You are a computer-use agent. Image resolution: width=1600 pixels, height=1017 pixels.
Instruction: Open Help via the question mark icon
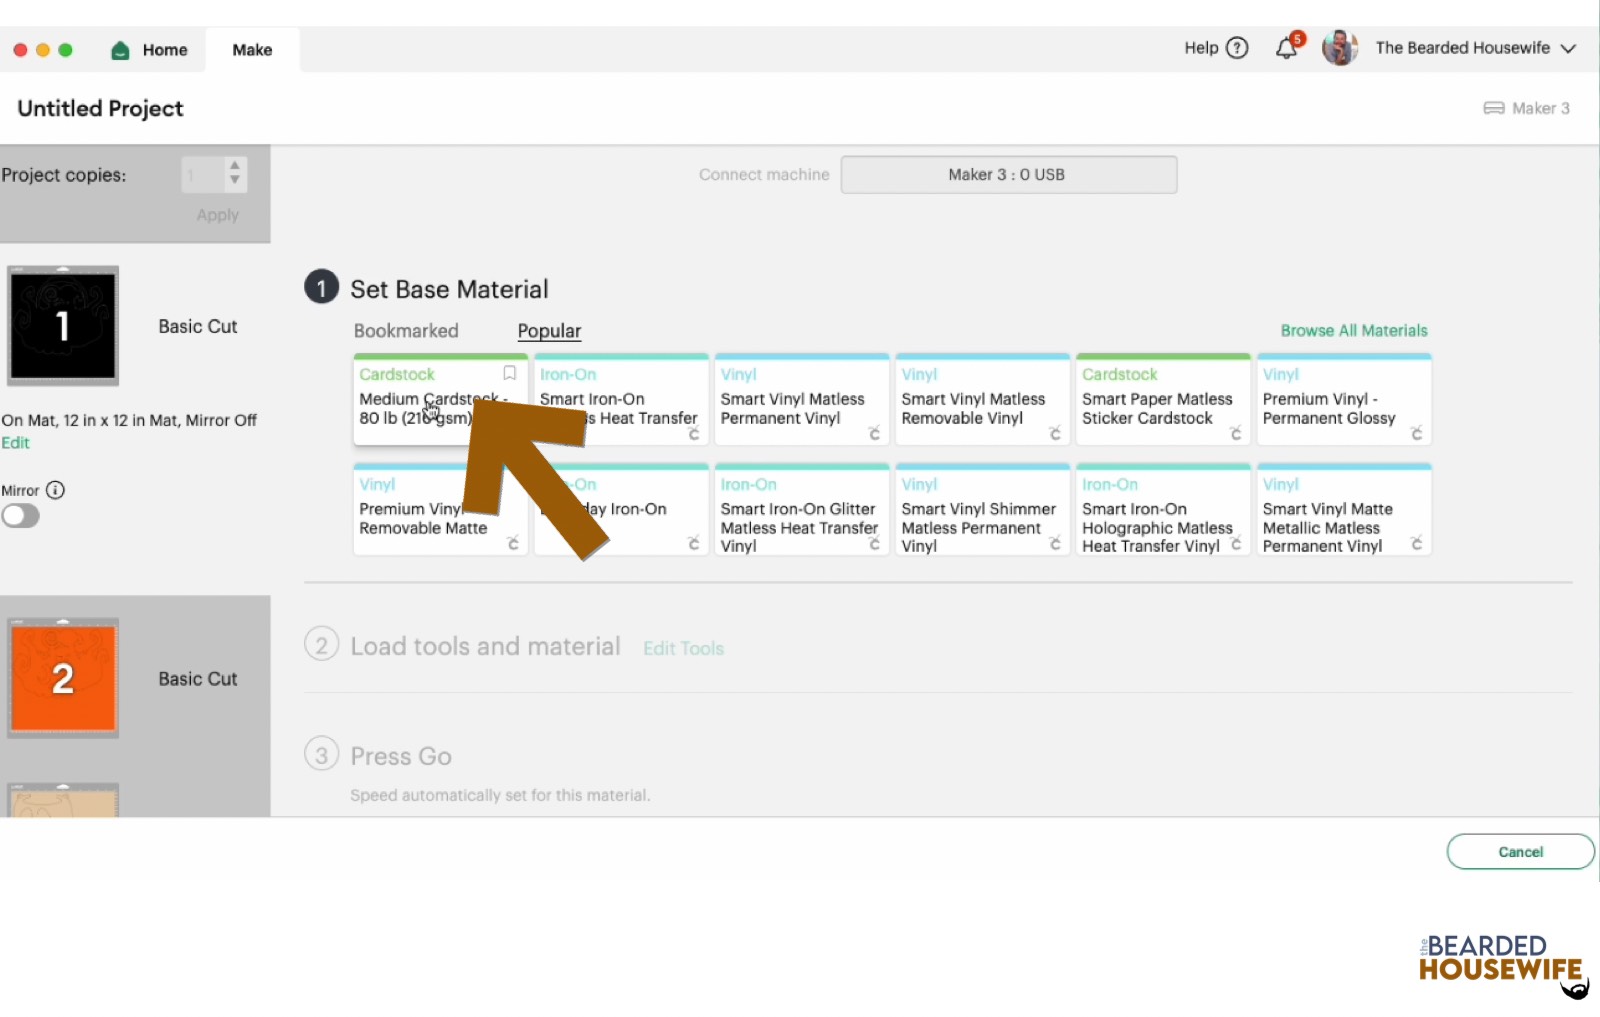pyautogui.click(x=1236, y=47)
